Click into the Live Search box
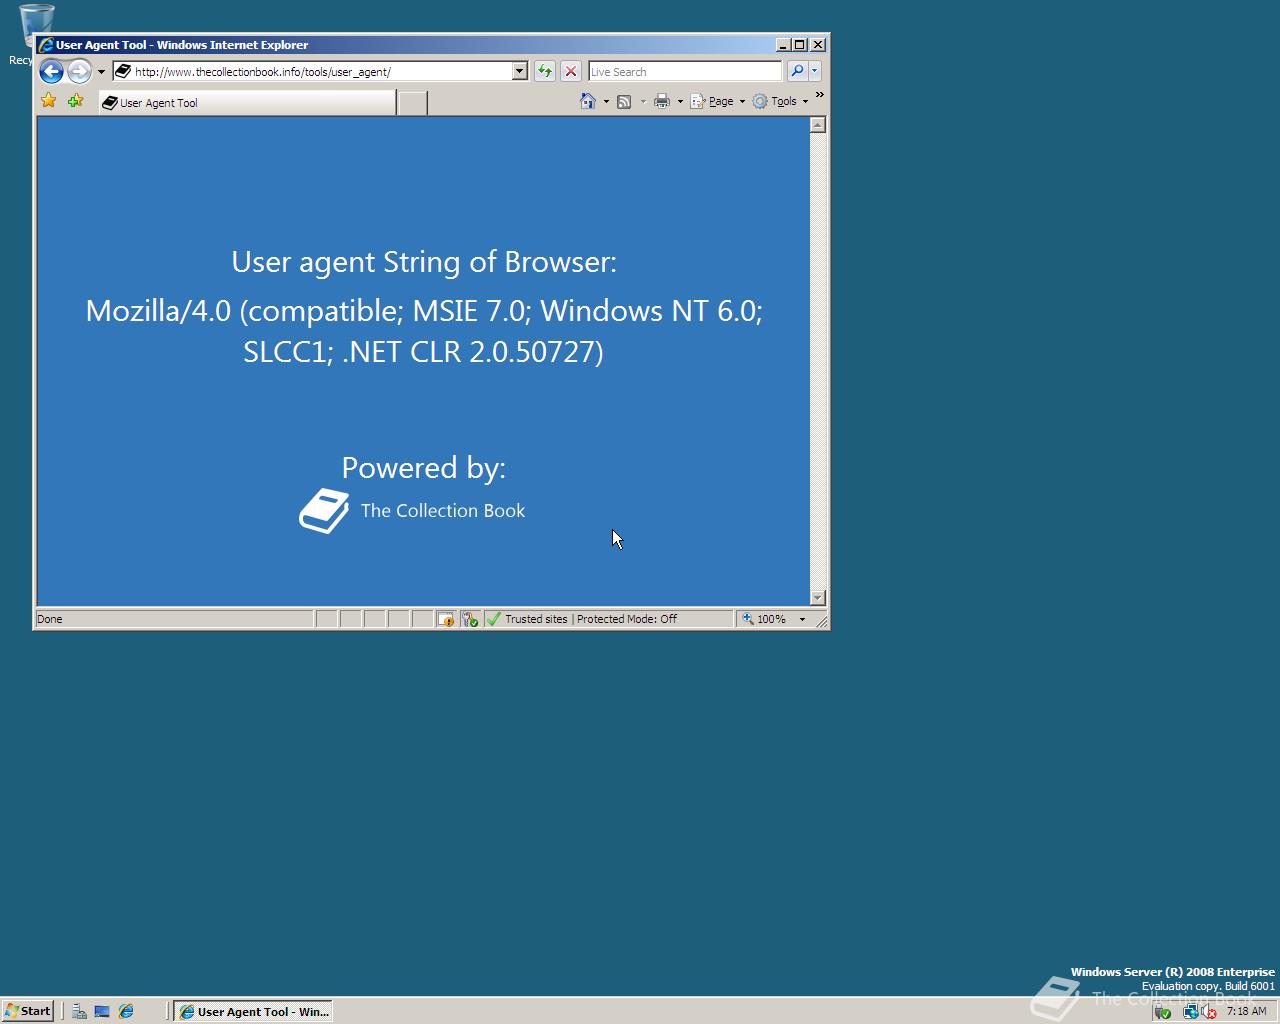Screen dimensions: 1280x1024 pyautogui.click(x=684, y=71)
